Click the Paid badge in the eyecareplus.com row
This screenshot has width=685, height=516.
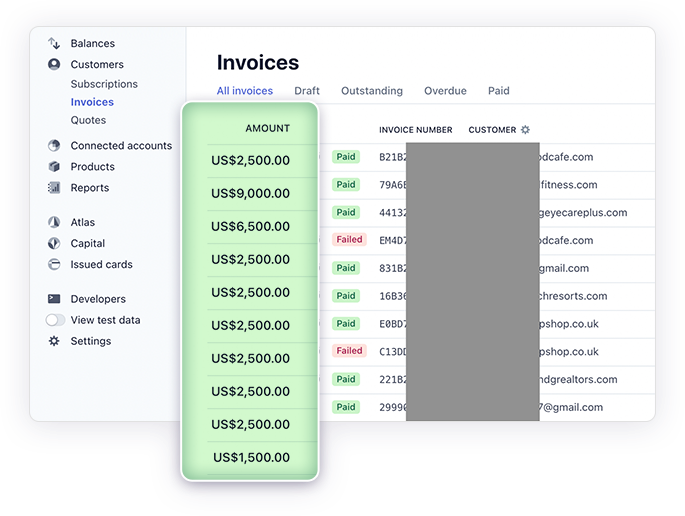click(x=346, y=212)
